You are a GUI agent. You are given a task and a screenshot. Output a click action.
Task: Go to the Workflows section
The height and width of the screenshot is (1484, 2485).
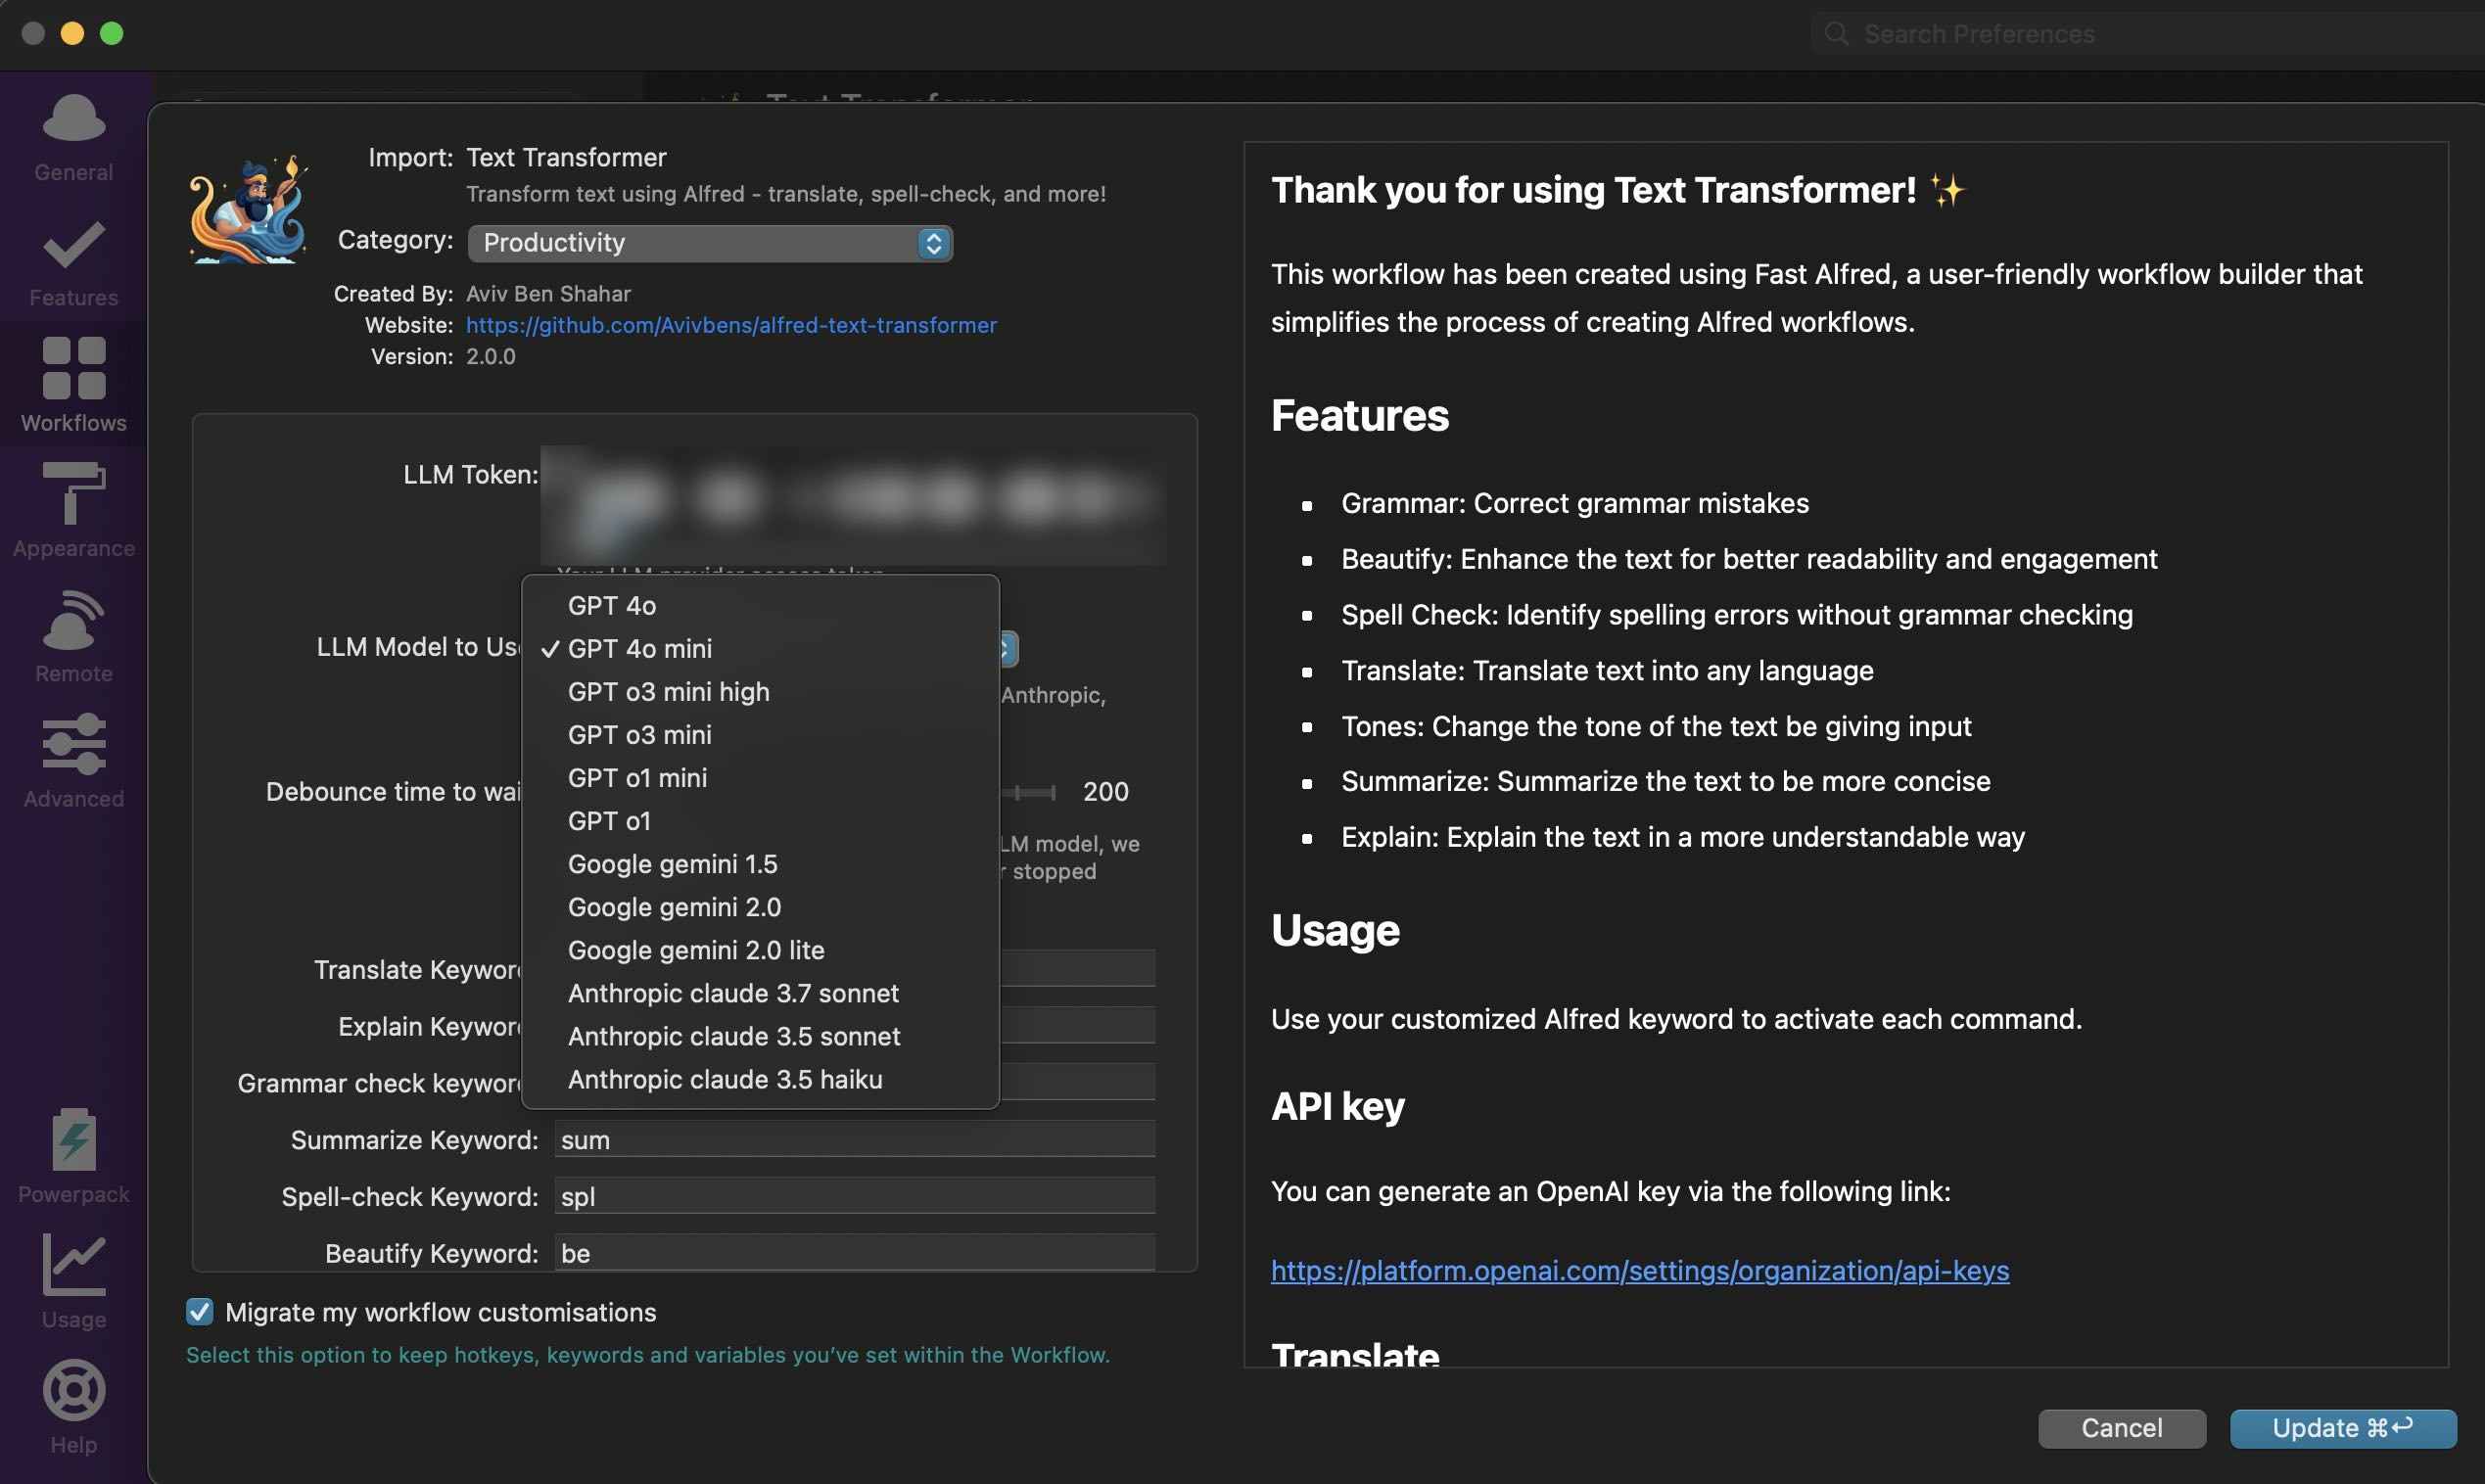coord(73,385)
